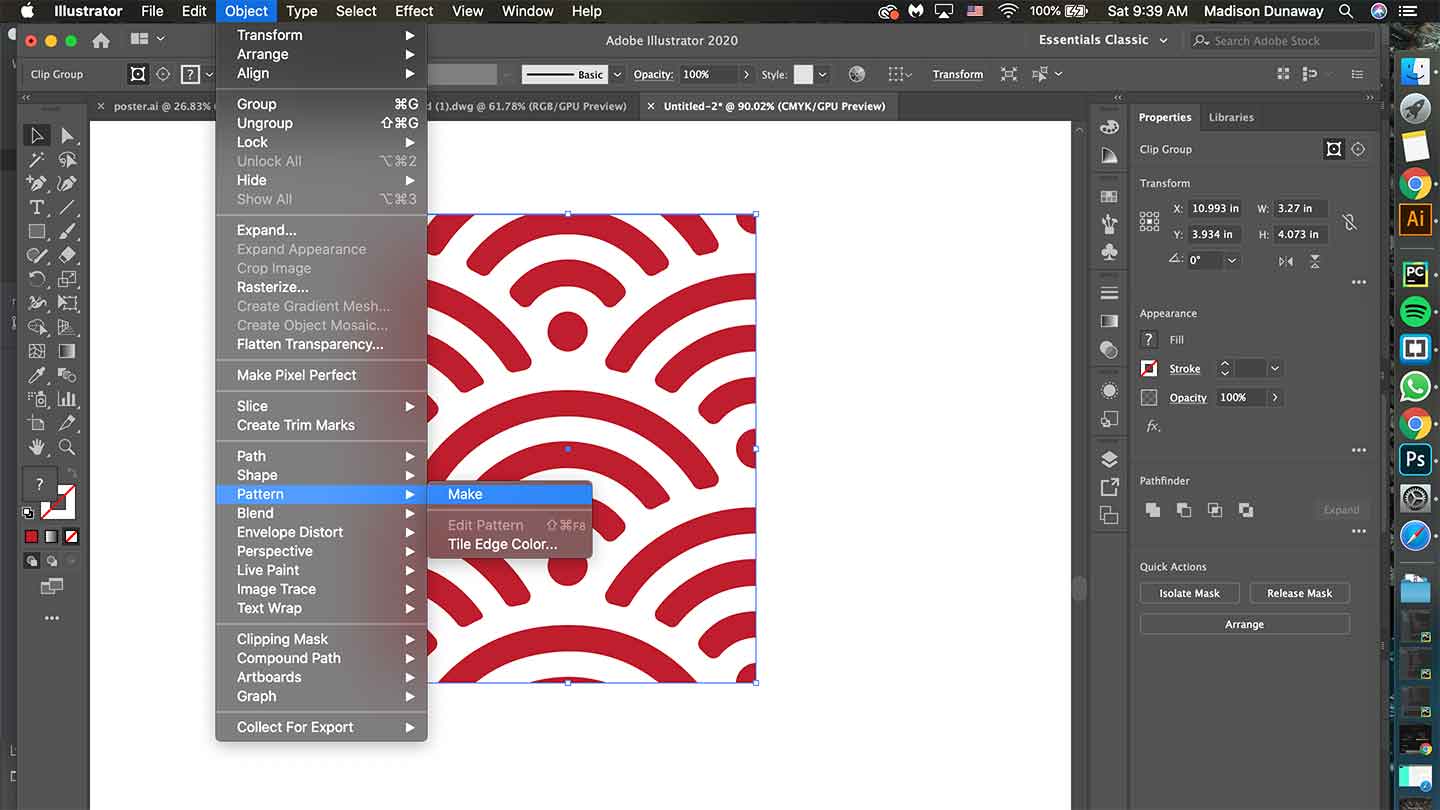Click the Search Adobe Stock field

pyautogui.click(x=1282, y=40)
